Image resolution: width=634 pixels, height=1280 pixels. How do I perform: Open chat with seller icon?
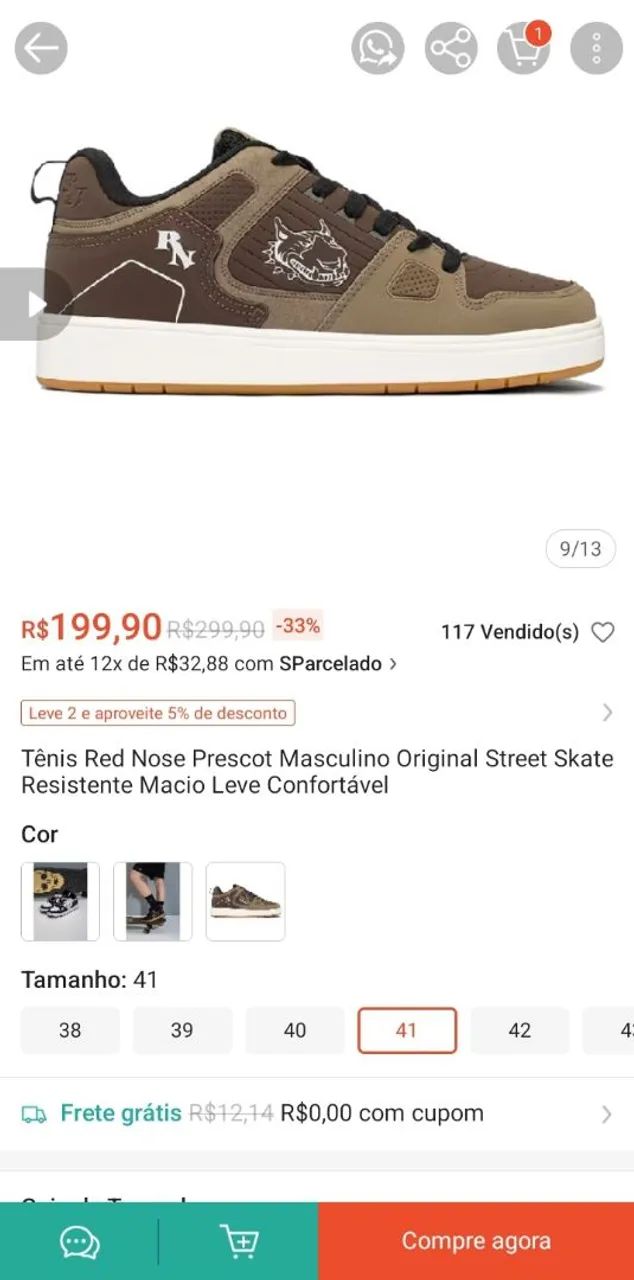tap(79, 1242)
